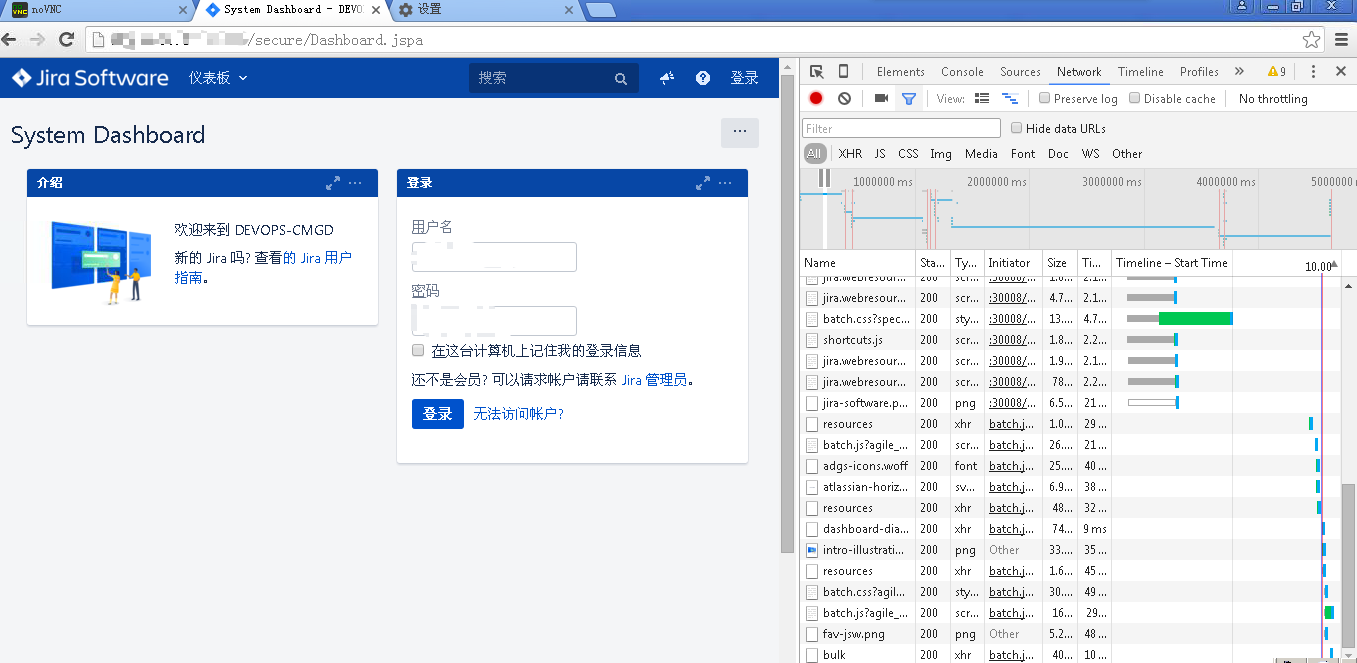
Task: Click the network overview timeline handle
Action: pos(825,178)
